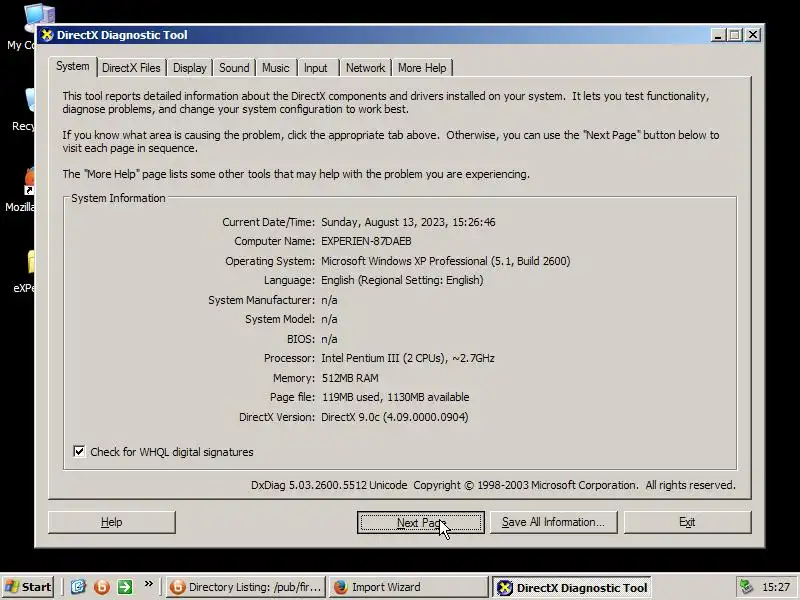Click the Processor value Intel Pentium III
Screen dimensions: 800x600
click(x=408, y=358)
